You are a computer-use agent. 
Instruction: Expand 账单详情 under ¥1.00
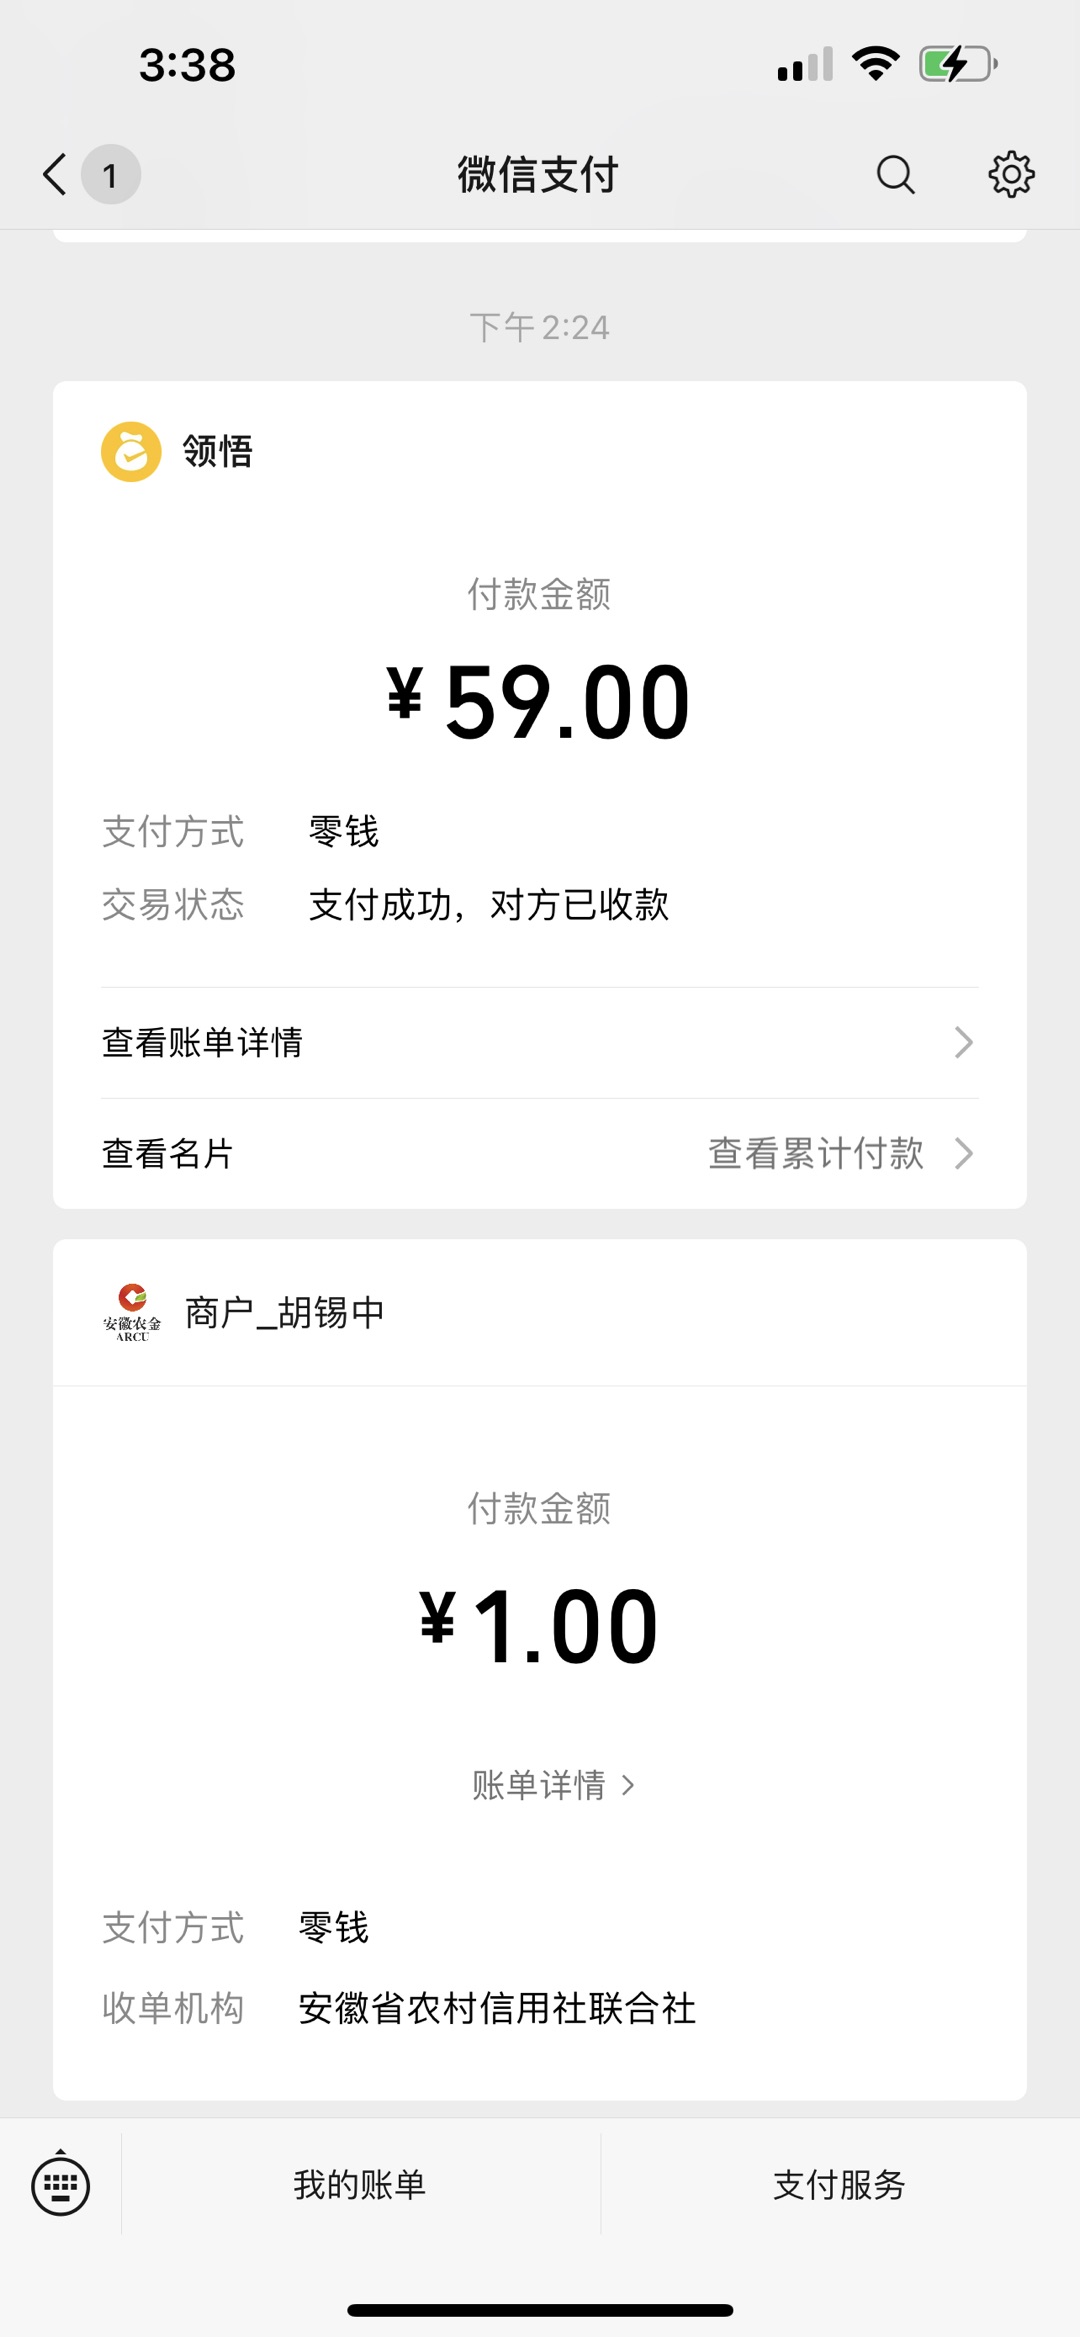click(x=553, y=1785)
